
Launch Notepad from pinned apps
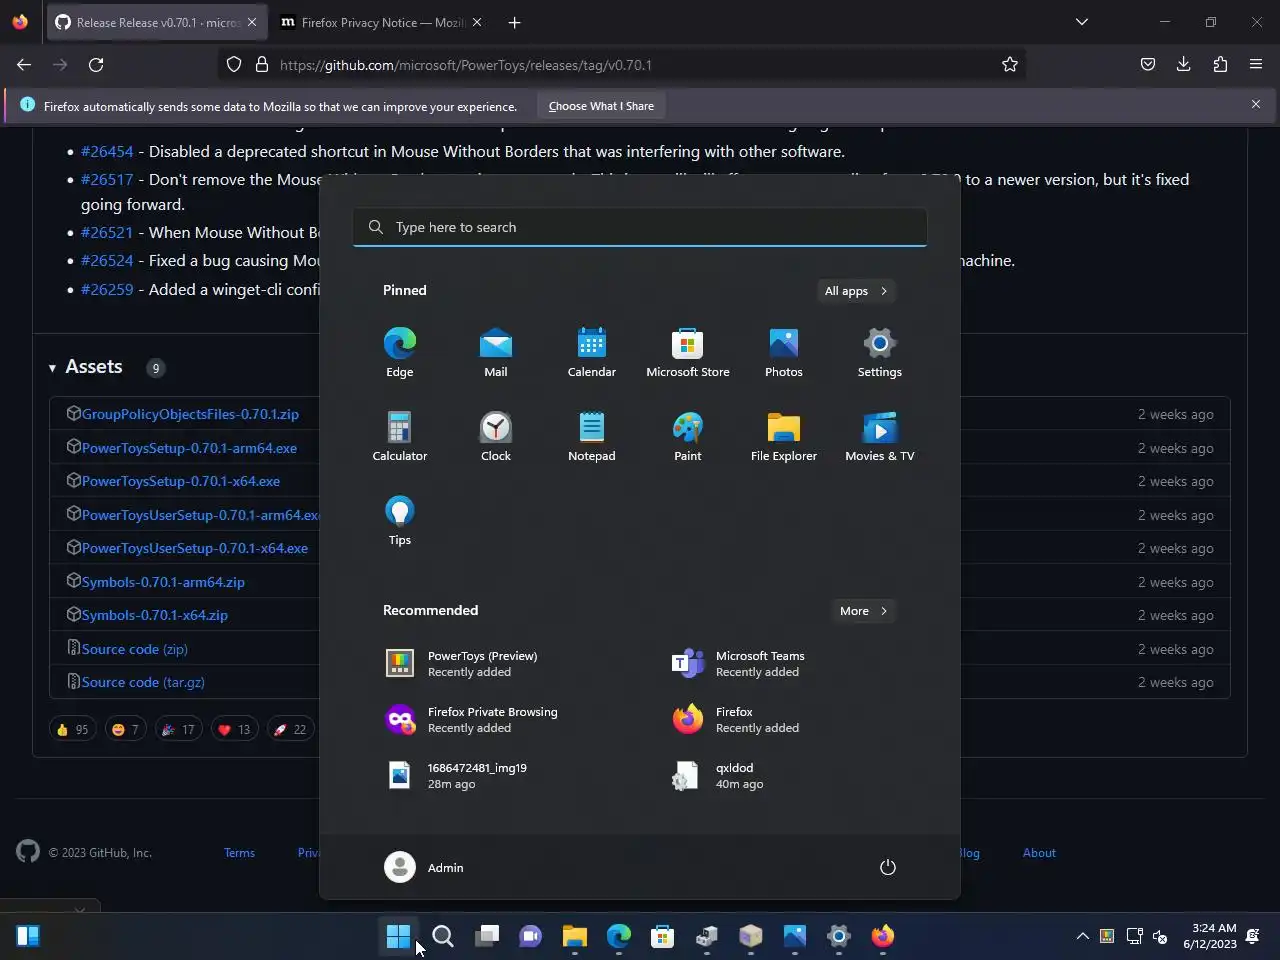(592, 436)
